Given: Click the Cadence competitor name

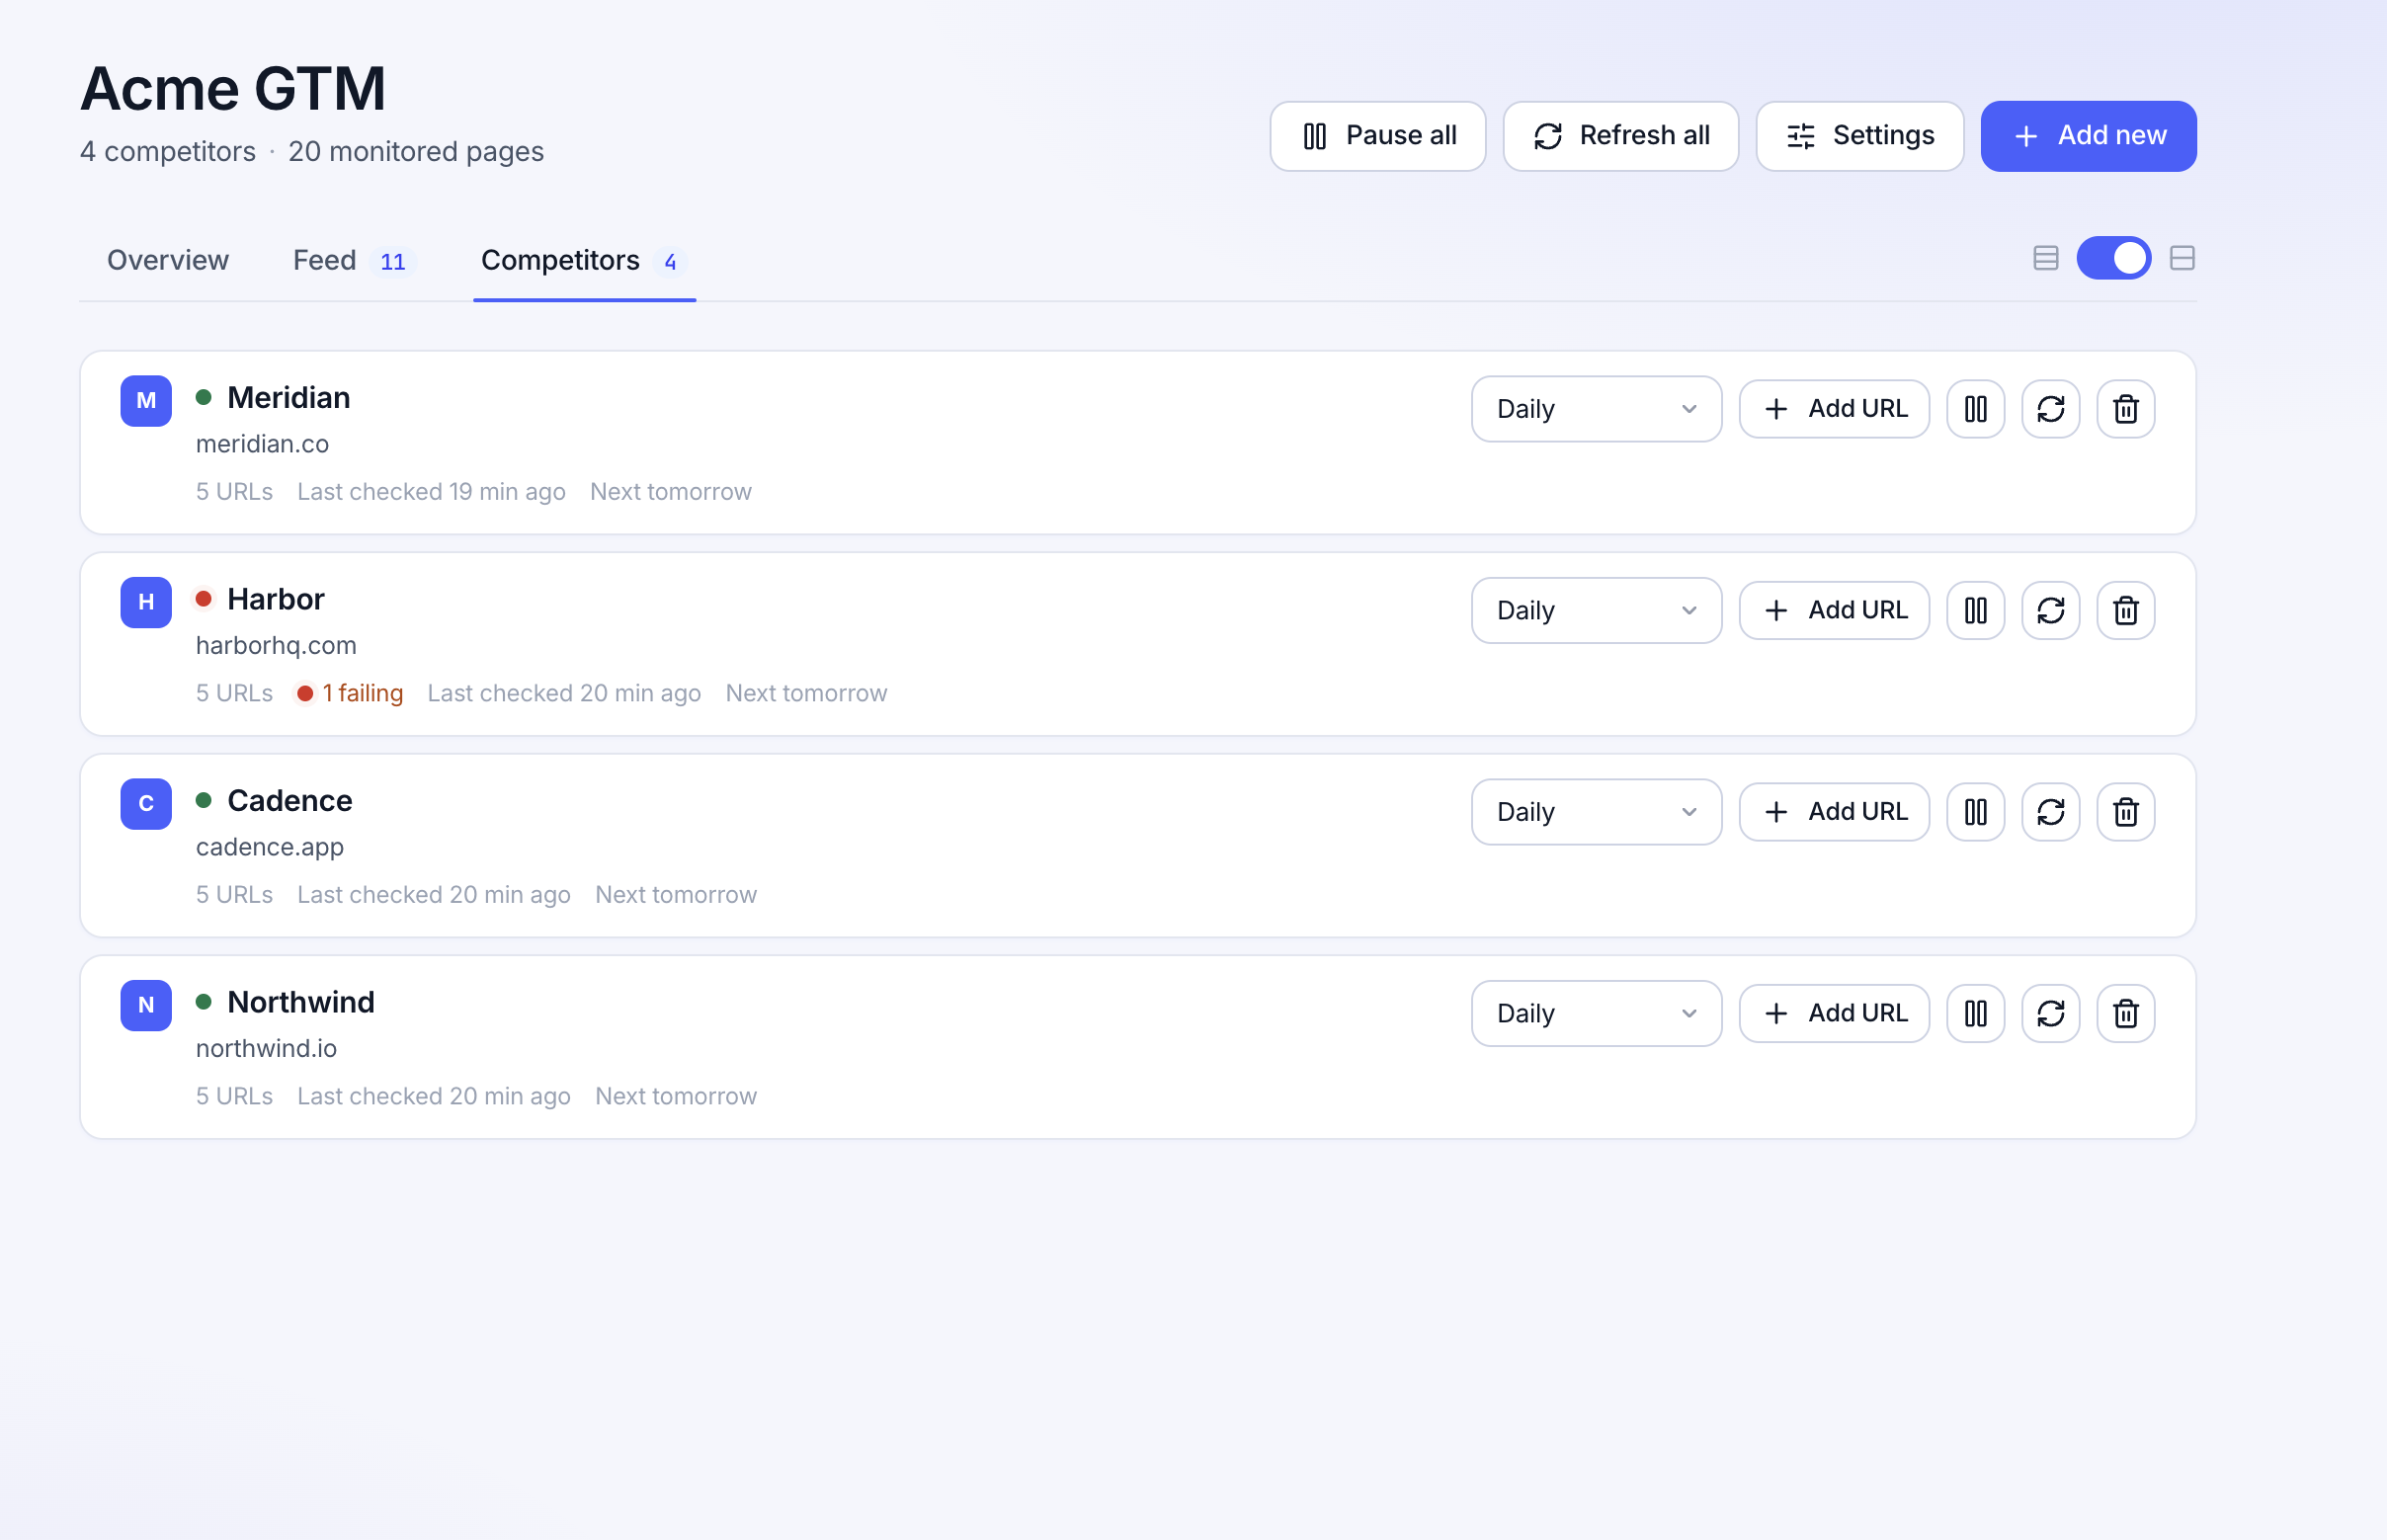Looking at the screenshot, I should 290,800.
